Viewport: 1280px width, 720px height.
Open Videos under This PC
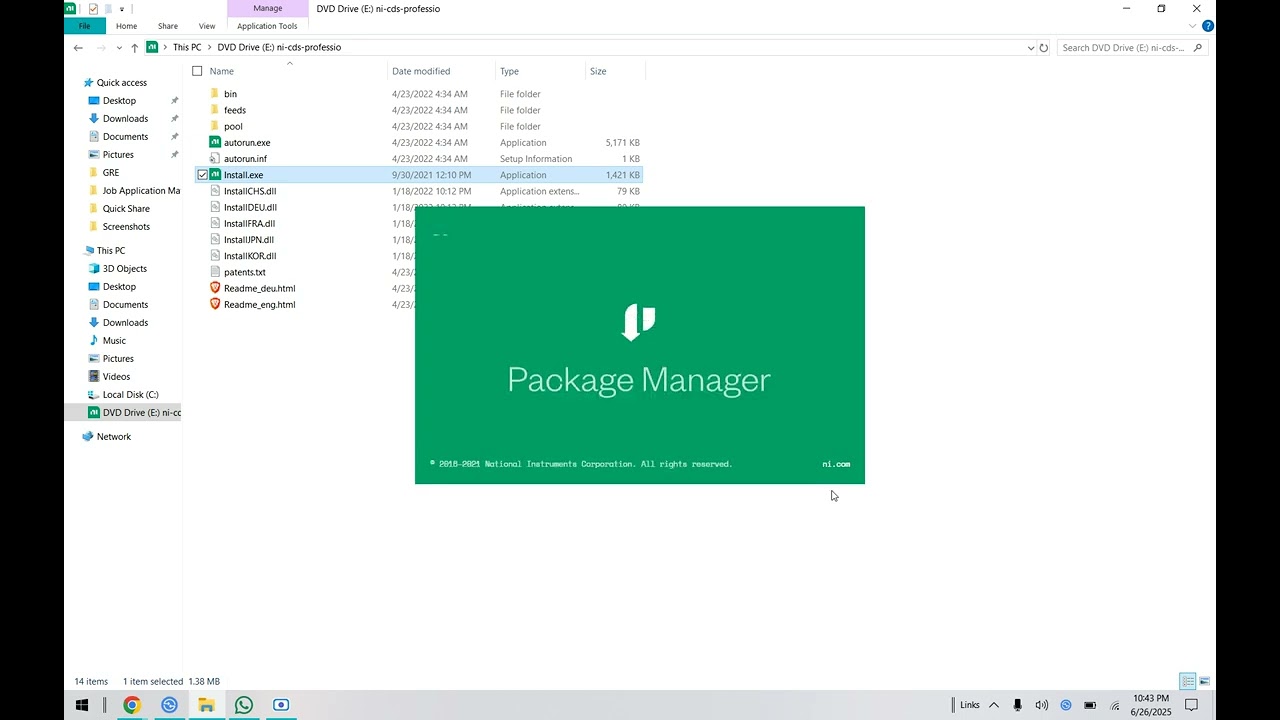pos(116,377)
